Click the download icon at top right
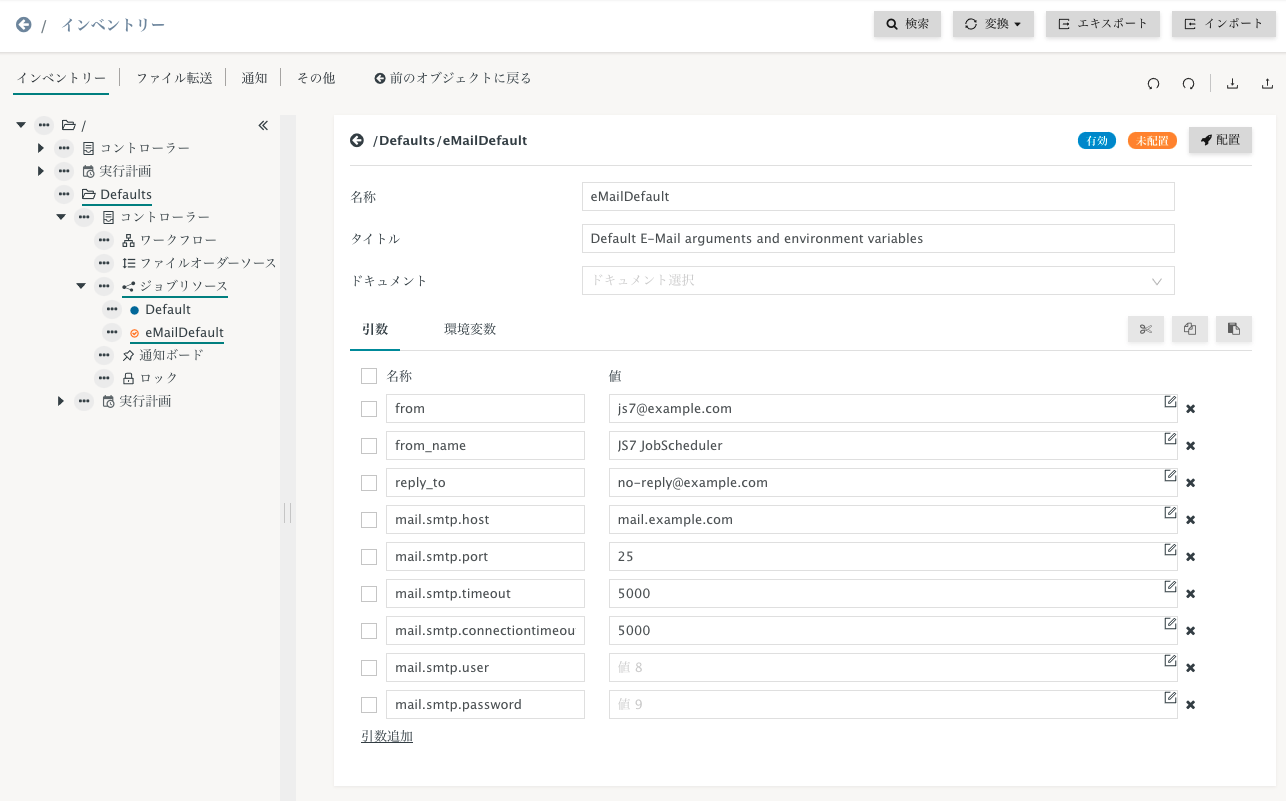Screen dimensions: 1286x801 [x=1231, y=84]
